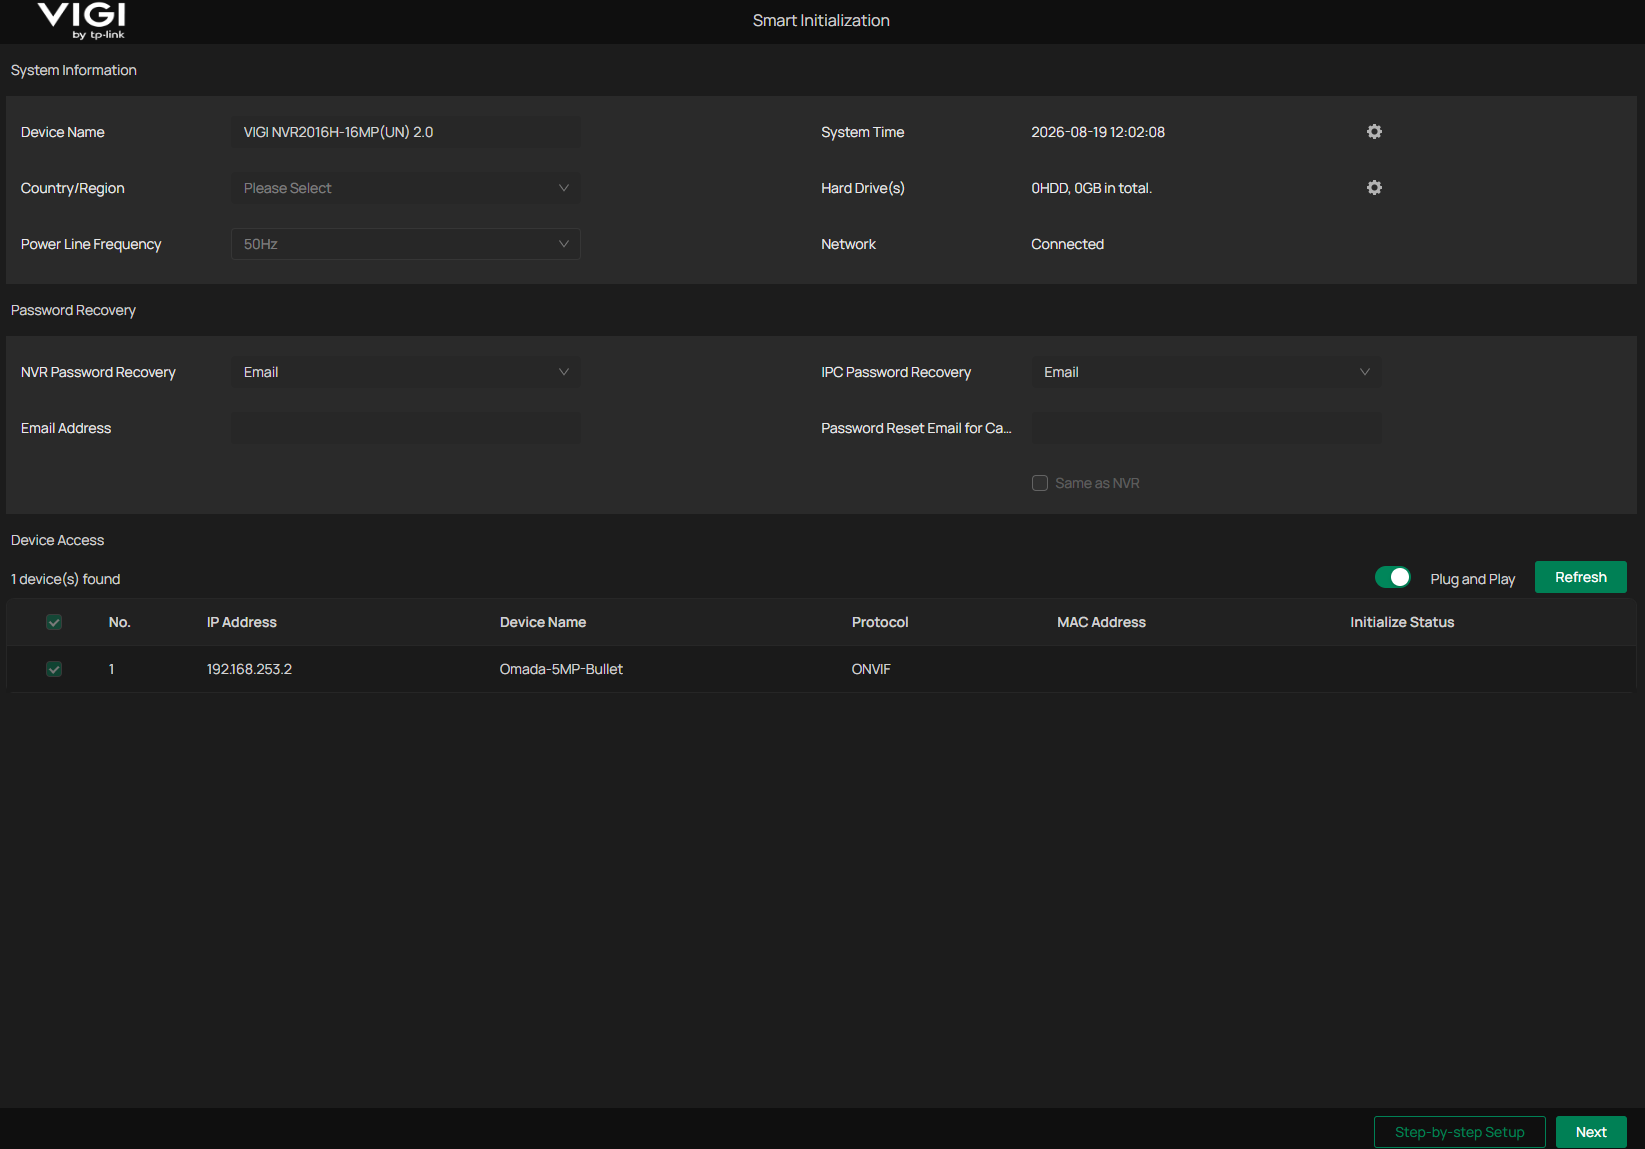
Task: Open Hard Drive settings gear
Action: 1374,188
